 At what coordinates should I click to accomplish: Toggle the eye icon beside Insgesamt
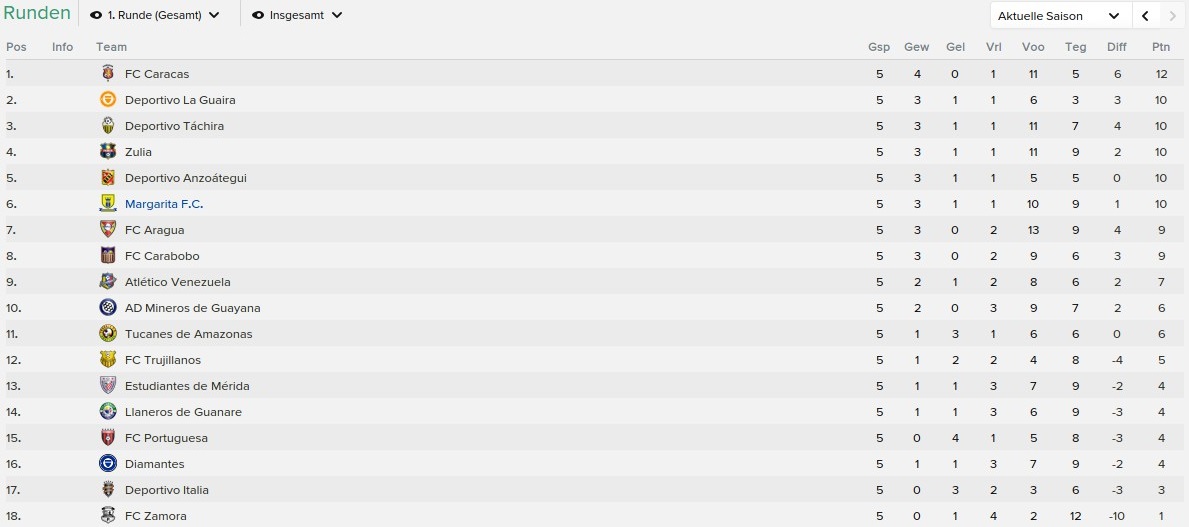pyautogui.click(x=258, y=15)
